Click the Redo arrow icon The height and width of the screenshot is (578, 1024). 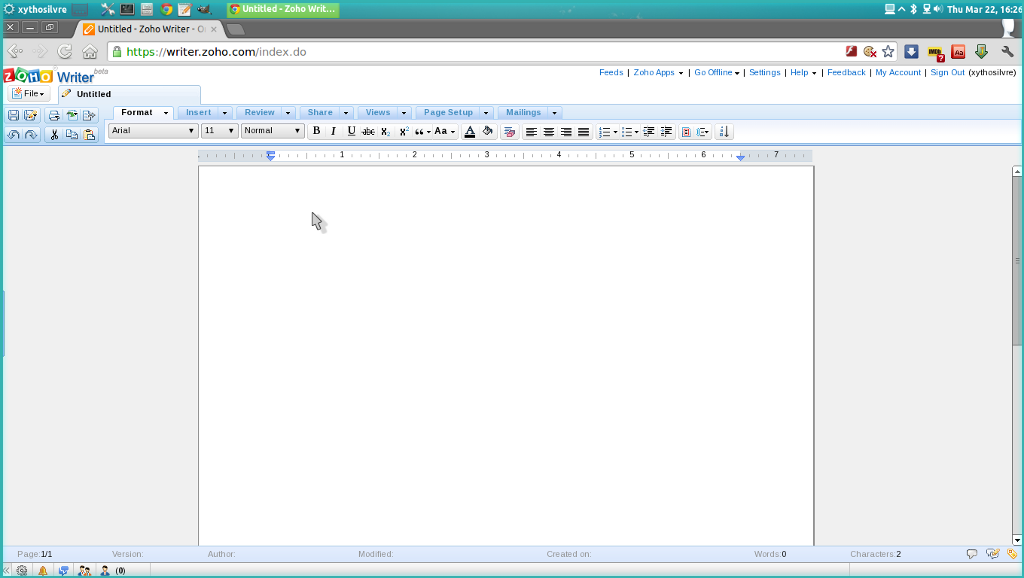click(30, 135)
